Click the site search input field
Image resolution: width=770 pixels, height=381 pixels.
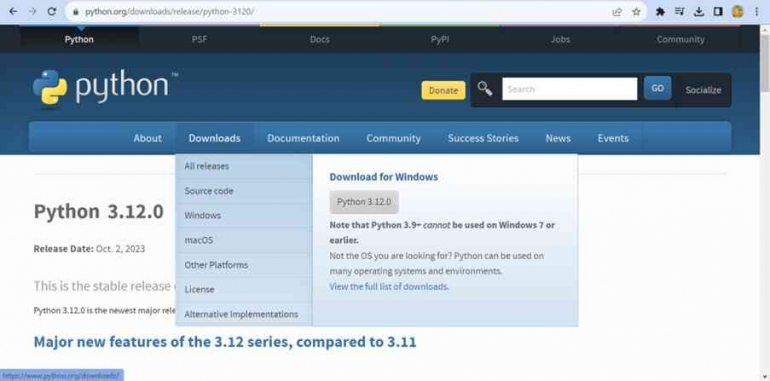coord(570,89)
